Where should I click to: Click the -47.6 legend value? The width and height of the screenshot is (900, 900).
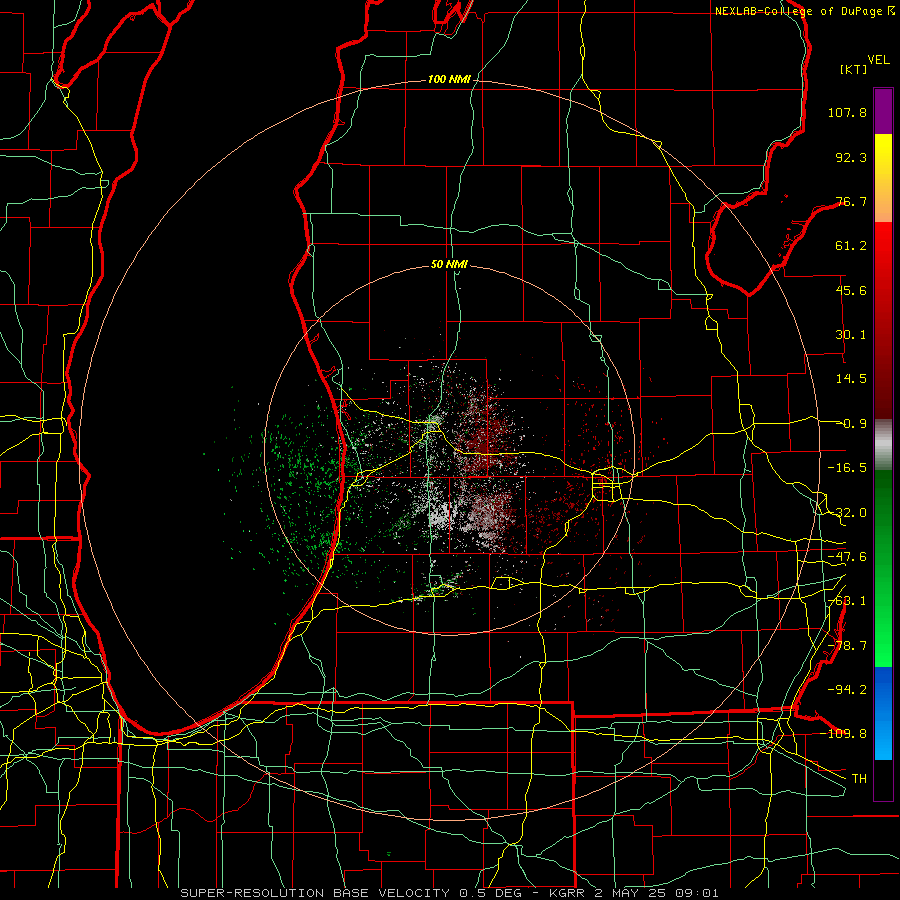click(847, 557)
